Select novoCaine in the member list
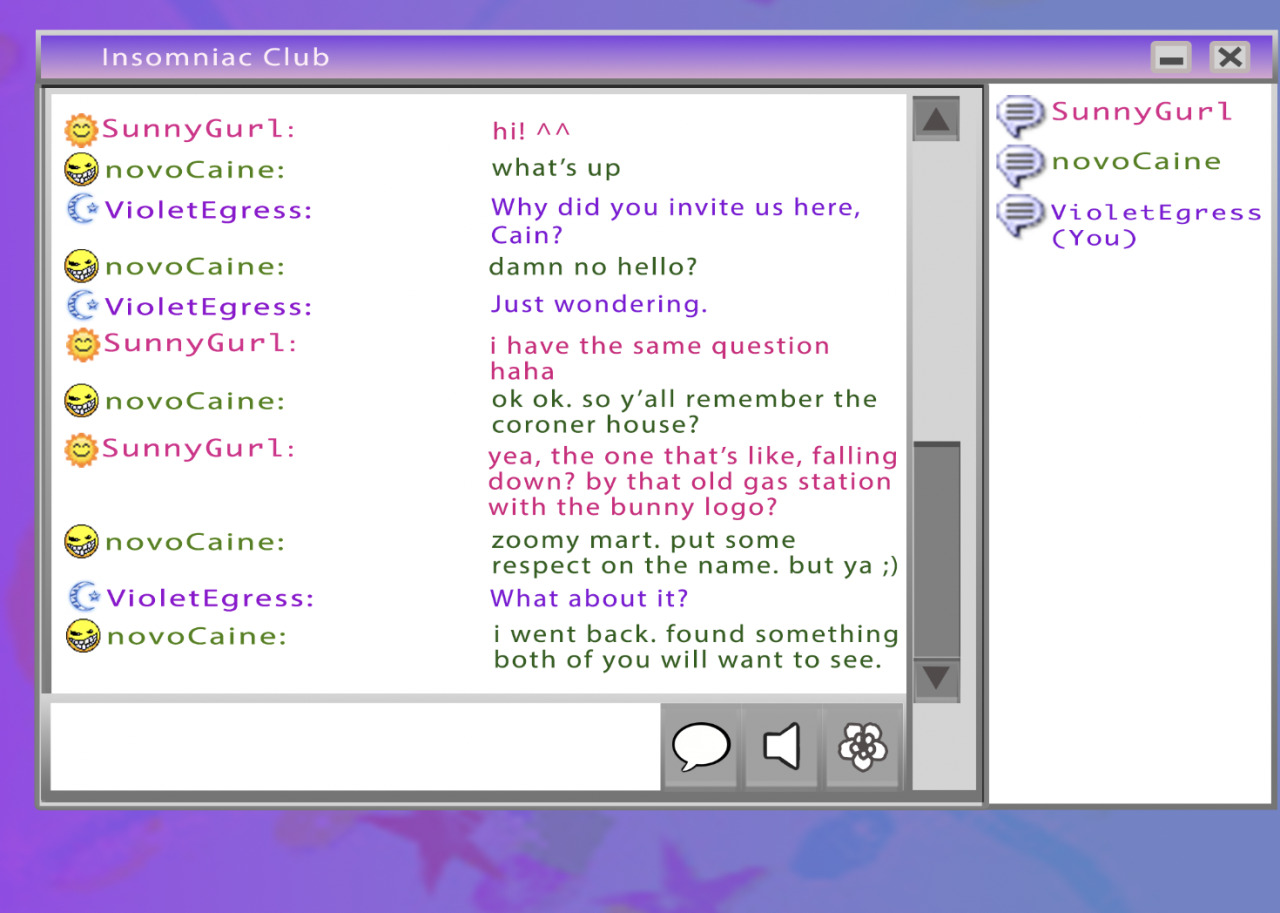 click(1135, 161)
